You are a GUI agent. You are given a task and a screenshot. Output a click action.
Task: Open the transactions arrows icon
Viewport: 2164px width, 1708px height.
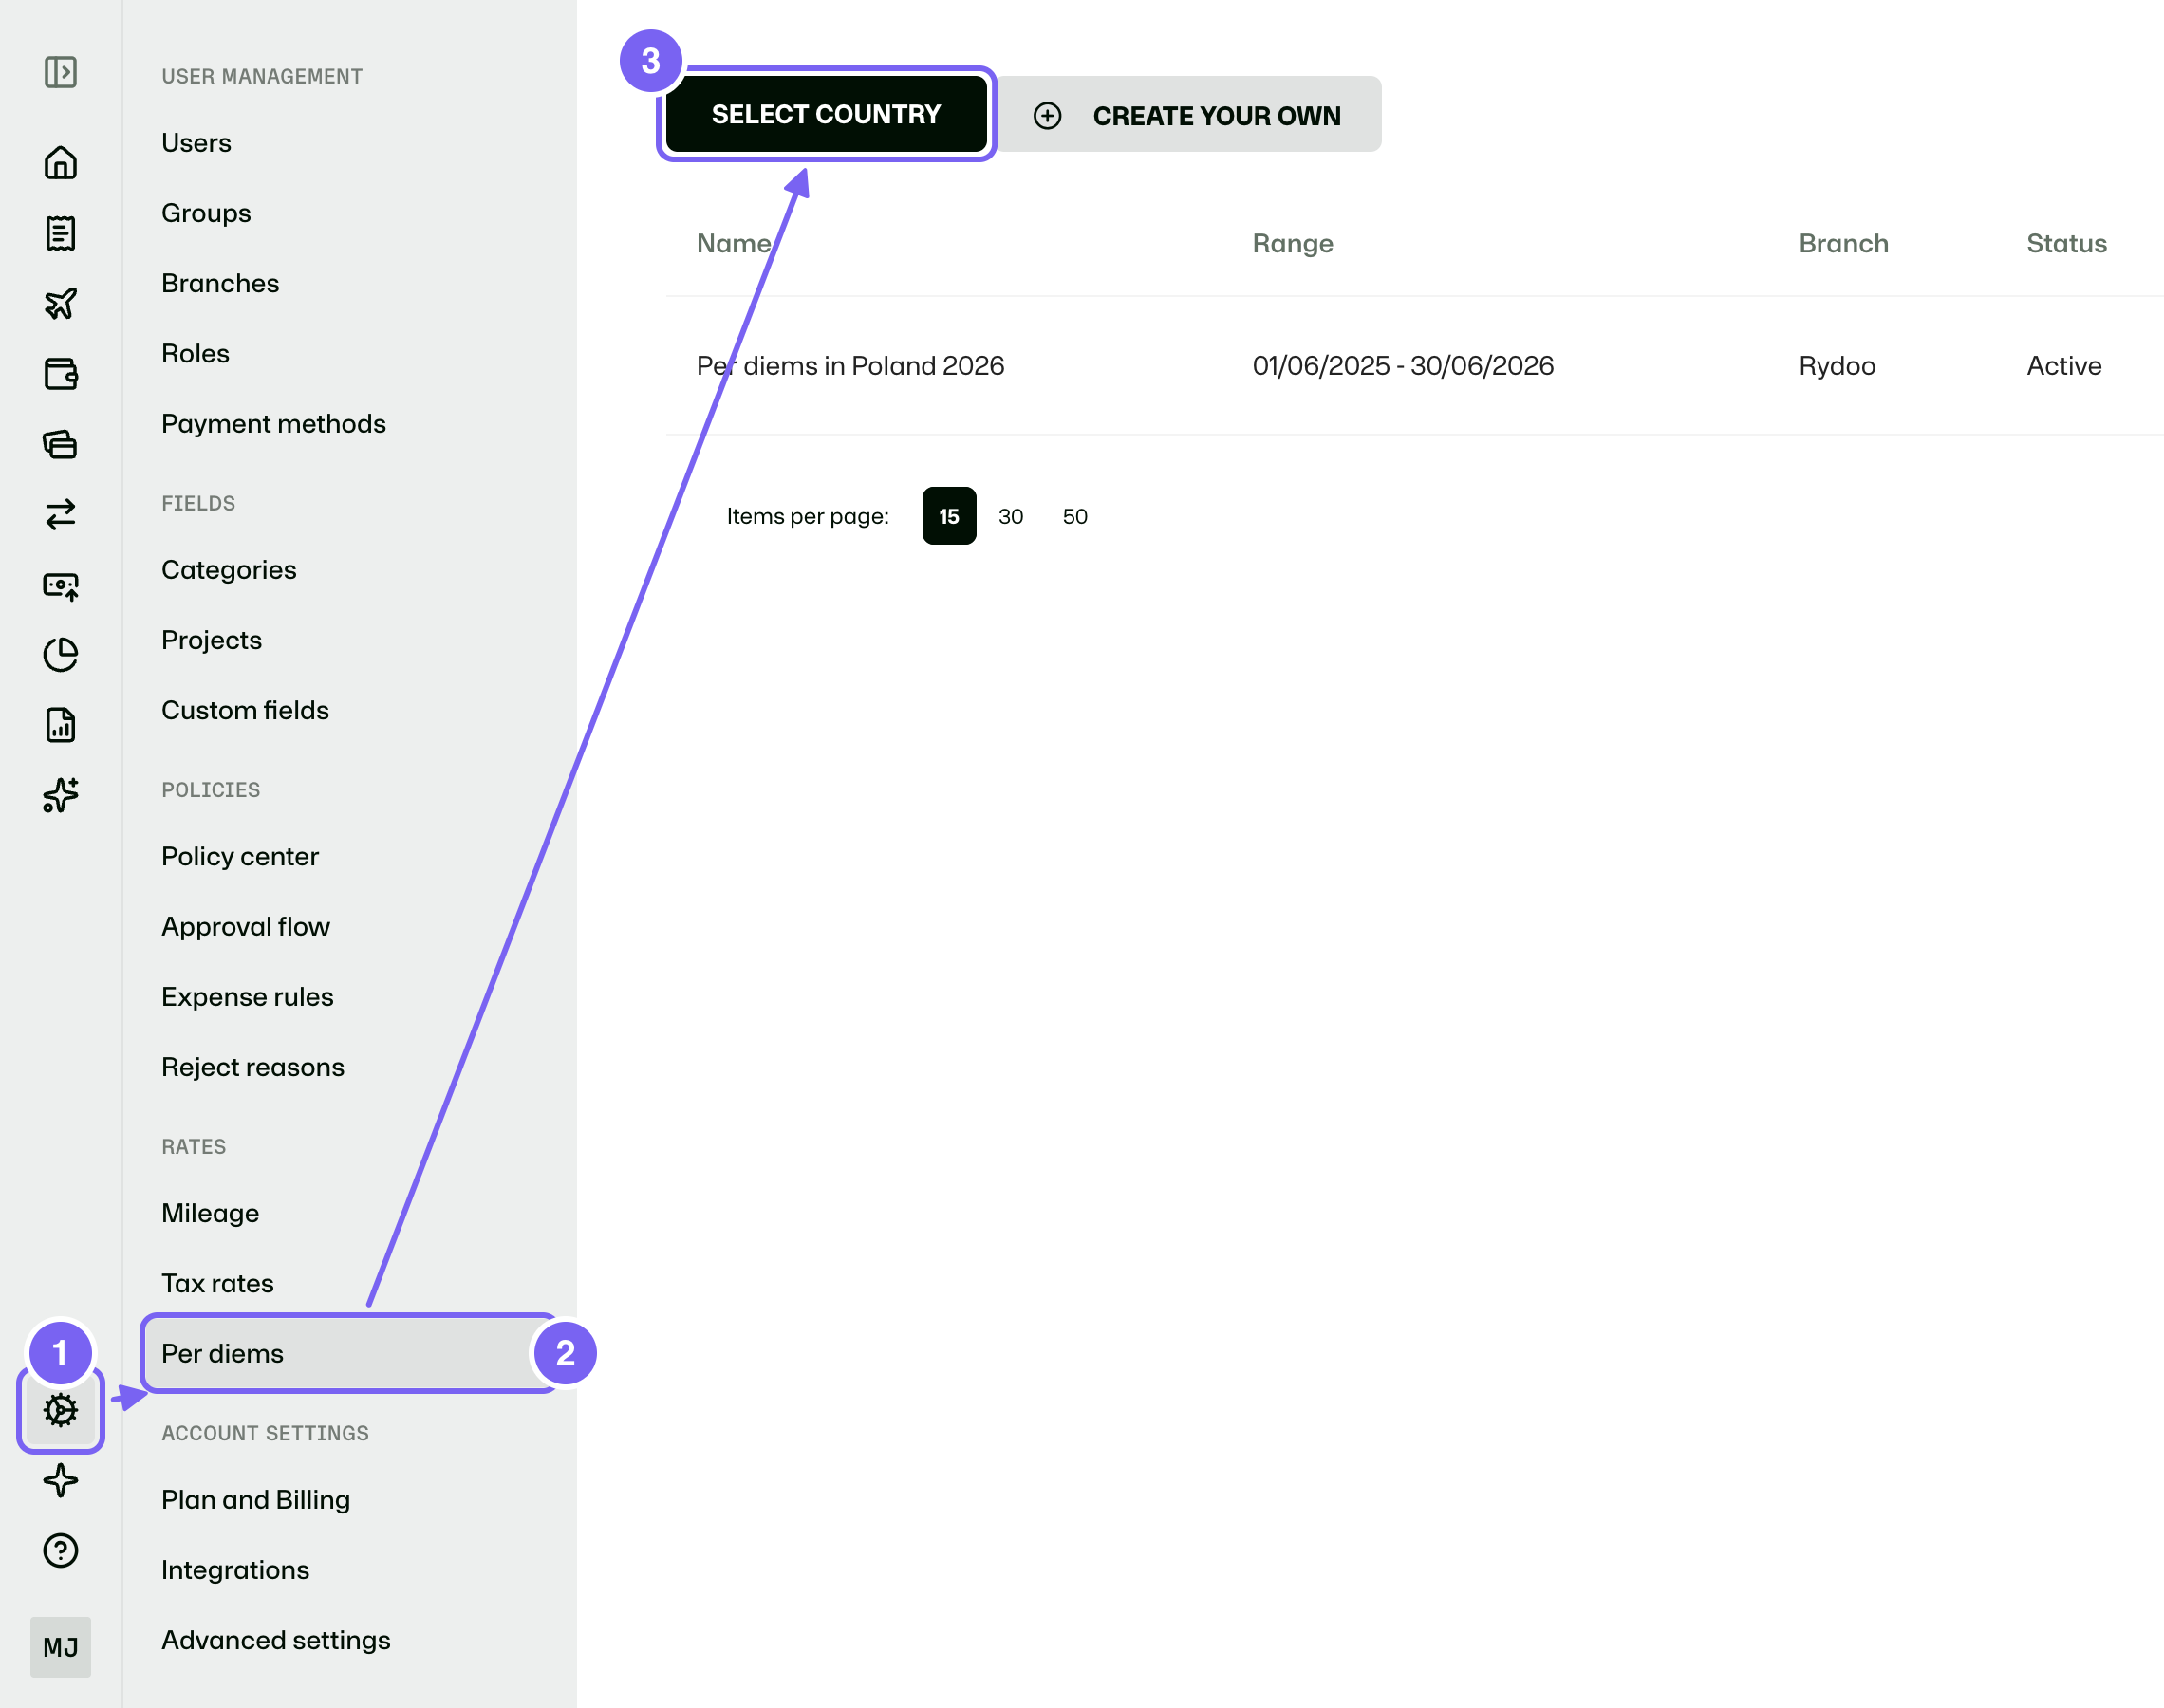click(x=60, y=514)
